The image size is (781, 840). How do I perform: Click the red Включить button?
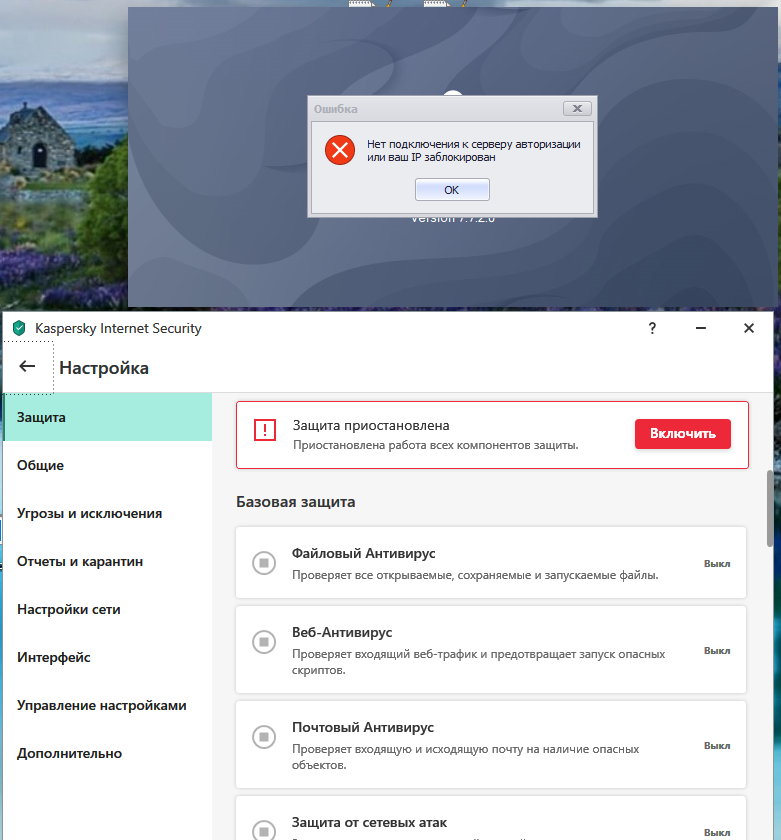click(x=682, y=434)
